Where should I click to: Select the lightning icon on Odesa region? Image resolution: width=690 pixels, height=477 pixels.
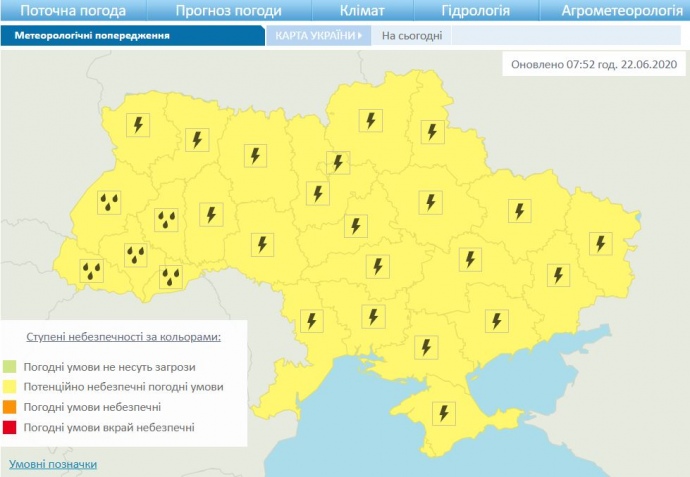(x=312, y=320)
